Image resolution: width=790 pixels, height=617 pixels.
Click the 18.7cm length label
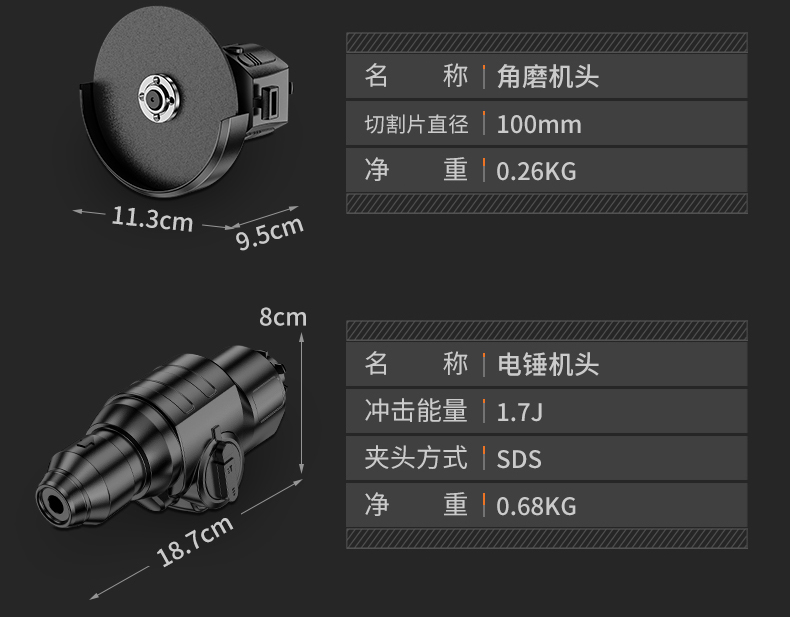click(195, 540)
